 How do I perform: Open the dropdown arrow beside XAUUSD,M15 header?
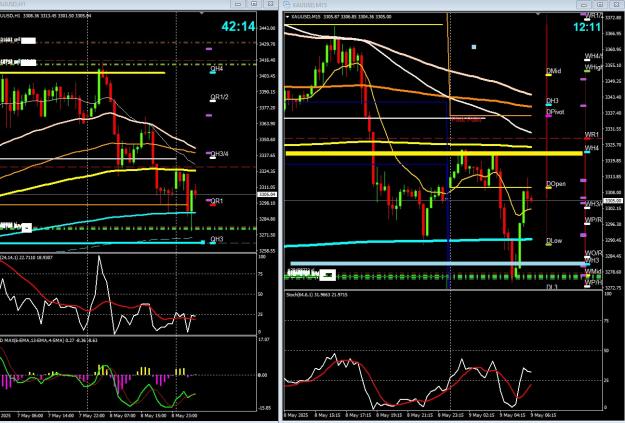(x=287, y=17)
